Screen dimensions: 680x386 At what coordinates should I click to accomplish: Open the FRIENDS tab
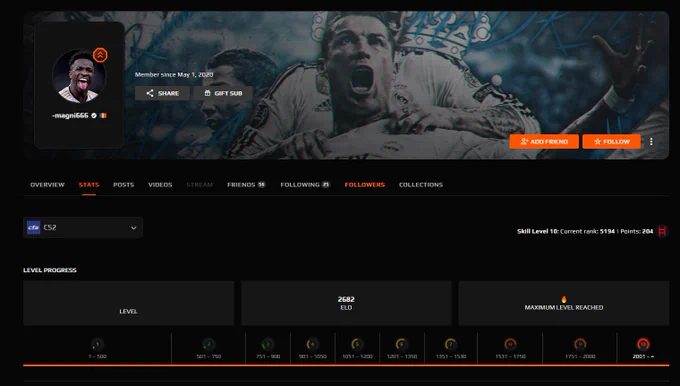click(246, 185)
